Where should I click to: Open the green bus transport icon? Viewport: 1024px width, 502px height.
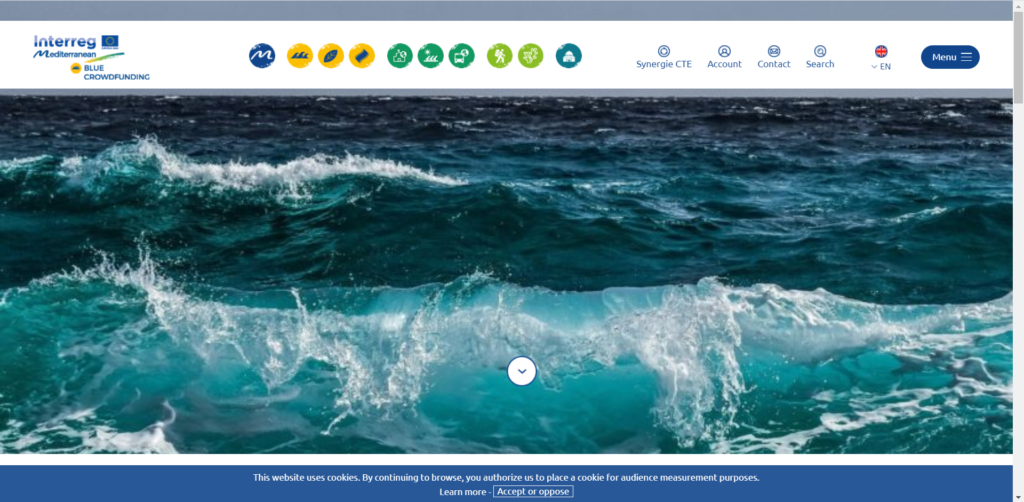[x=461, y=56]
